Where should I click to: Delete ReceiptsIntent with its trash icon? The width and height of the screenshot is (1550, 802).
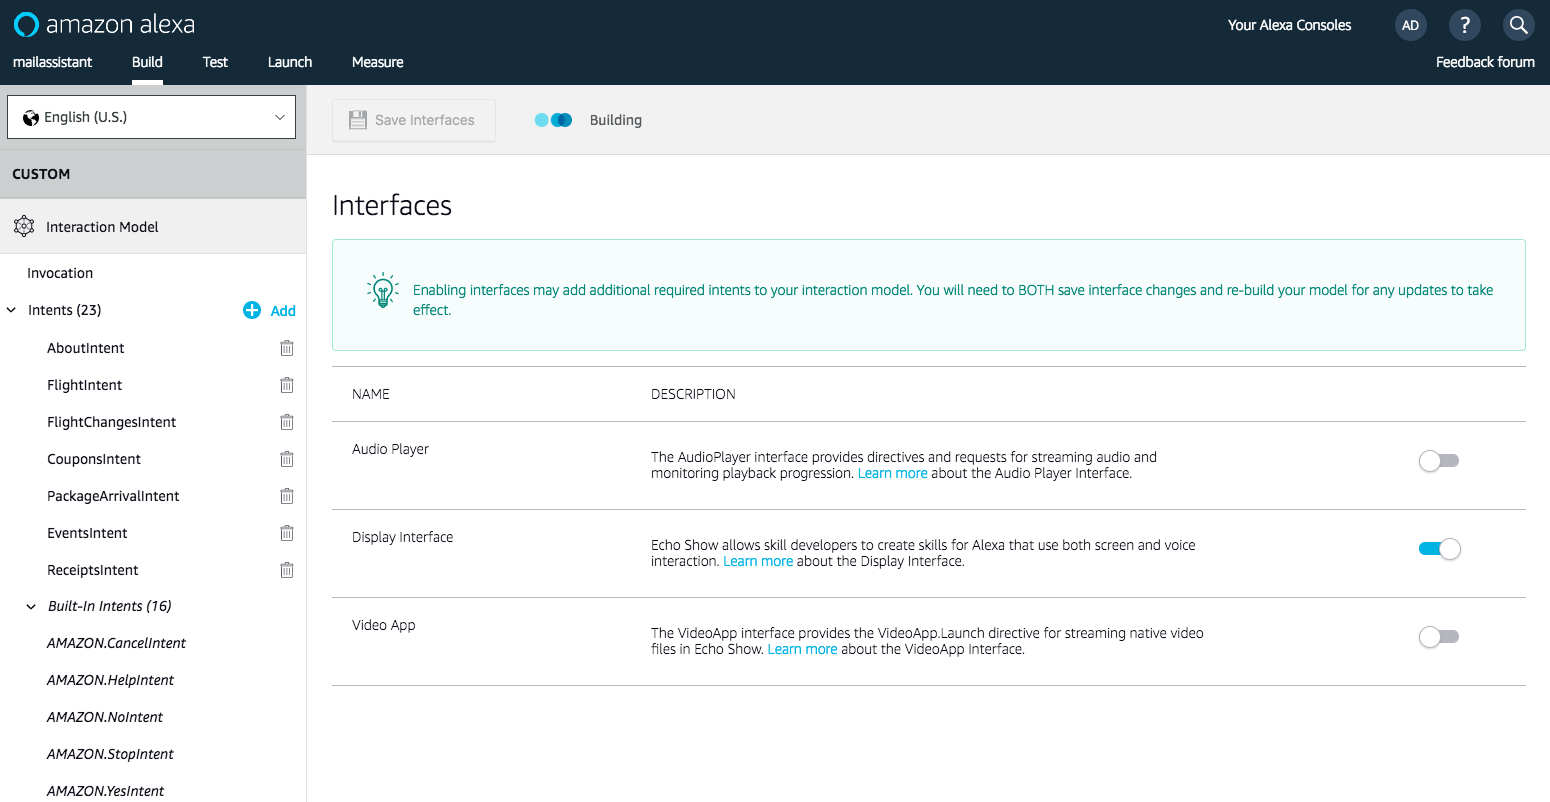coord(287,570)
